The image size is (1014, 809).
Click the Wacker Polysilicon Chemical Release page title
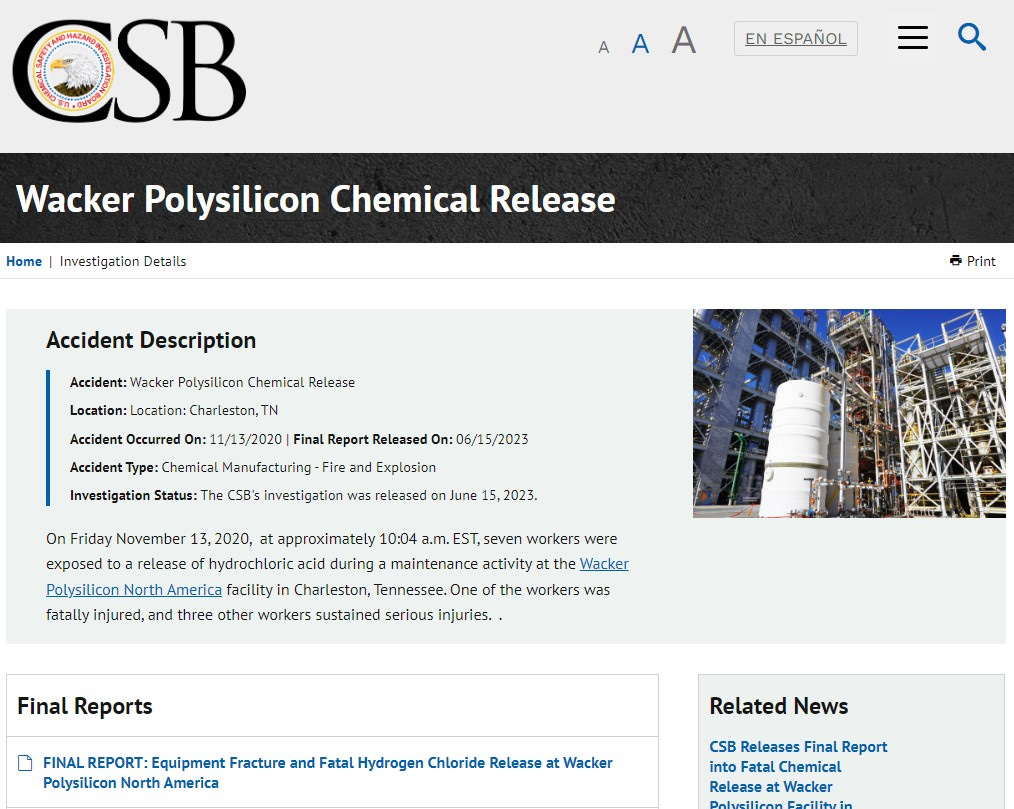[316, 199]
